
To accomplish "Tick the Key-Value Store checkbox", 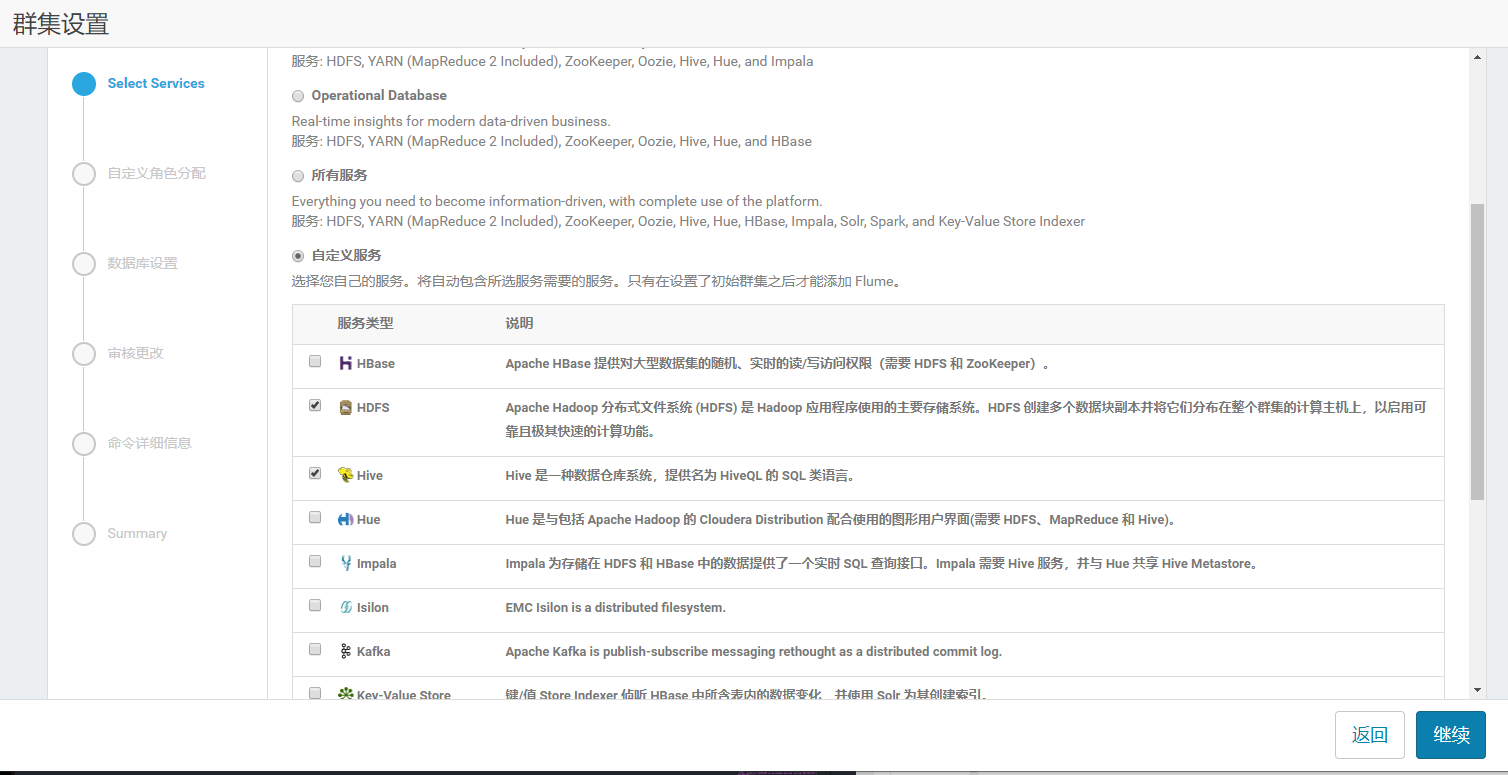I will coord(315,692).
